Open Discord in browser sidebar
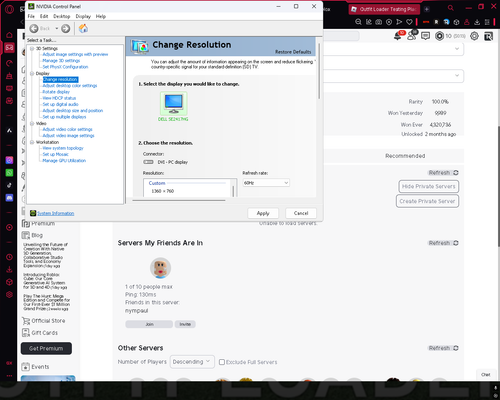The width and height of the screenshot is (500, 400). (x=9, y=198)
